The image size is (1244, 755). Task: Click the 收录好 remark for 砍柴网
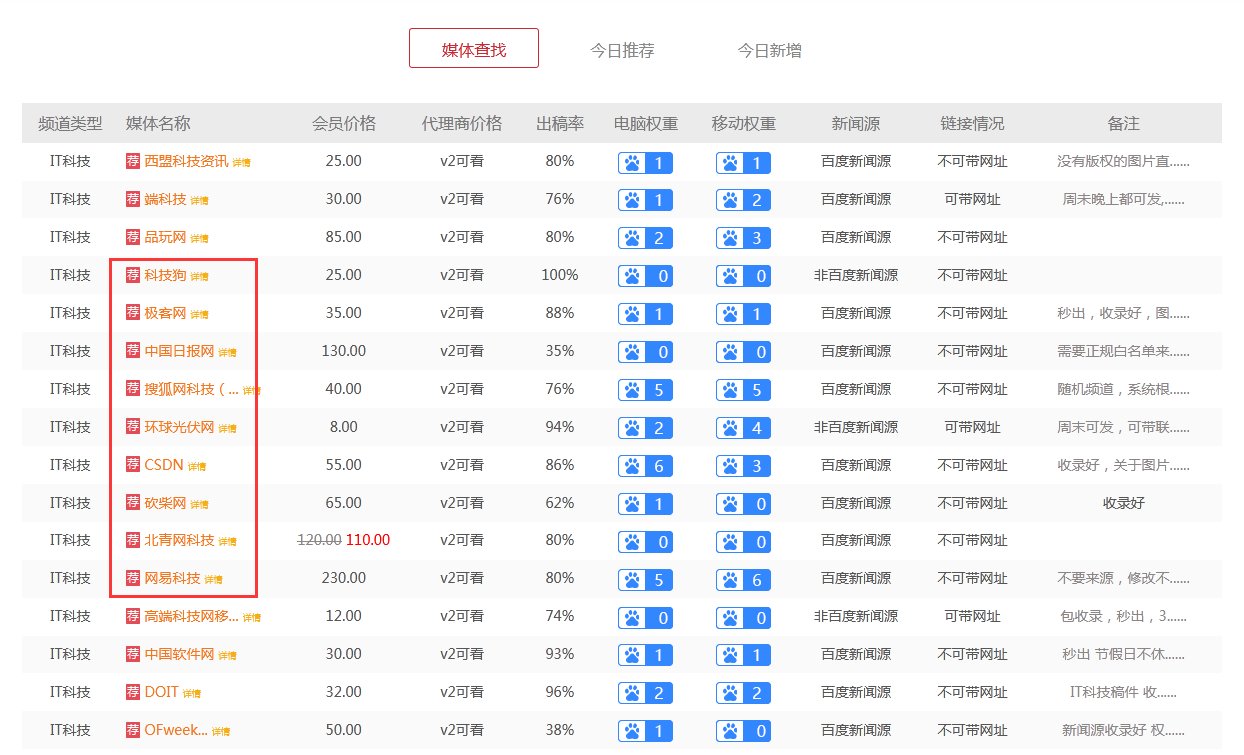(x=1124, y=502)
